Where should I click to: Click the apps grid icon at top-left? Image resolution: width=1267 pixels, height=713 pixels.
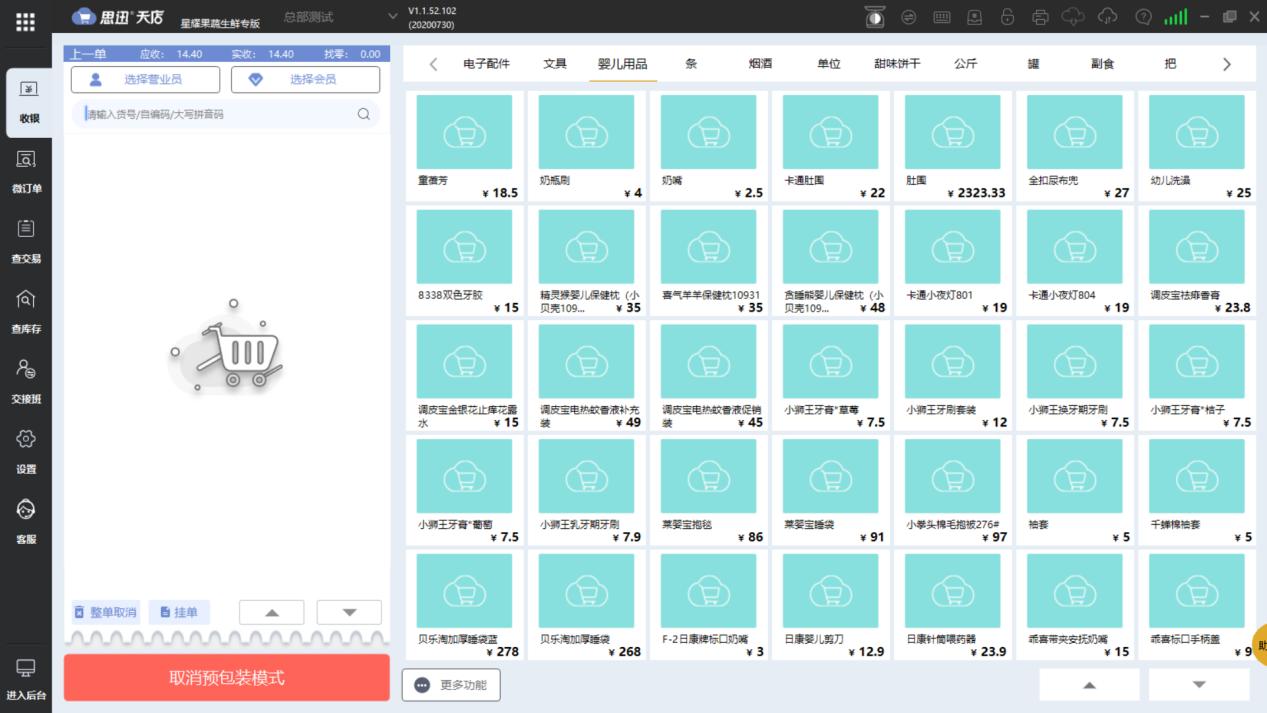click(26, 22)
